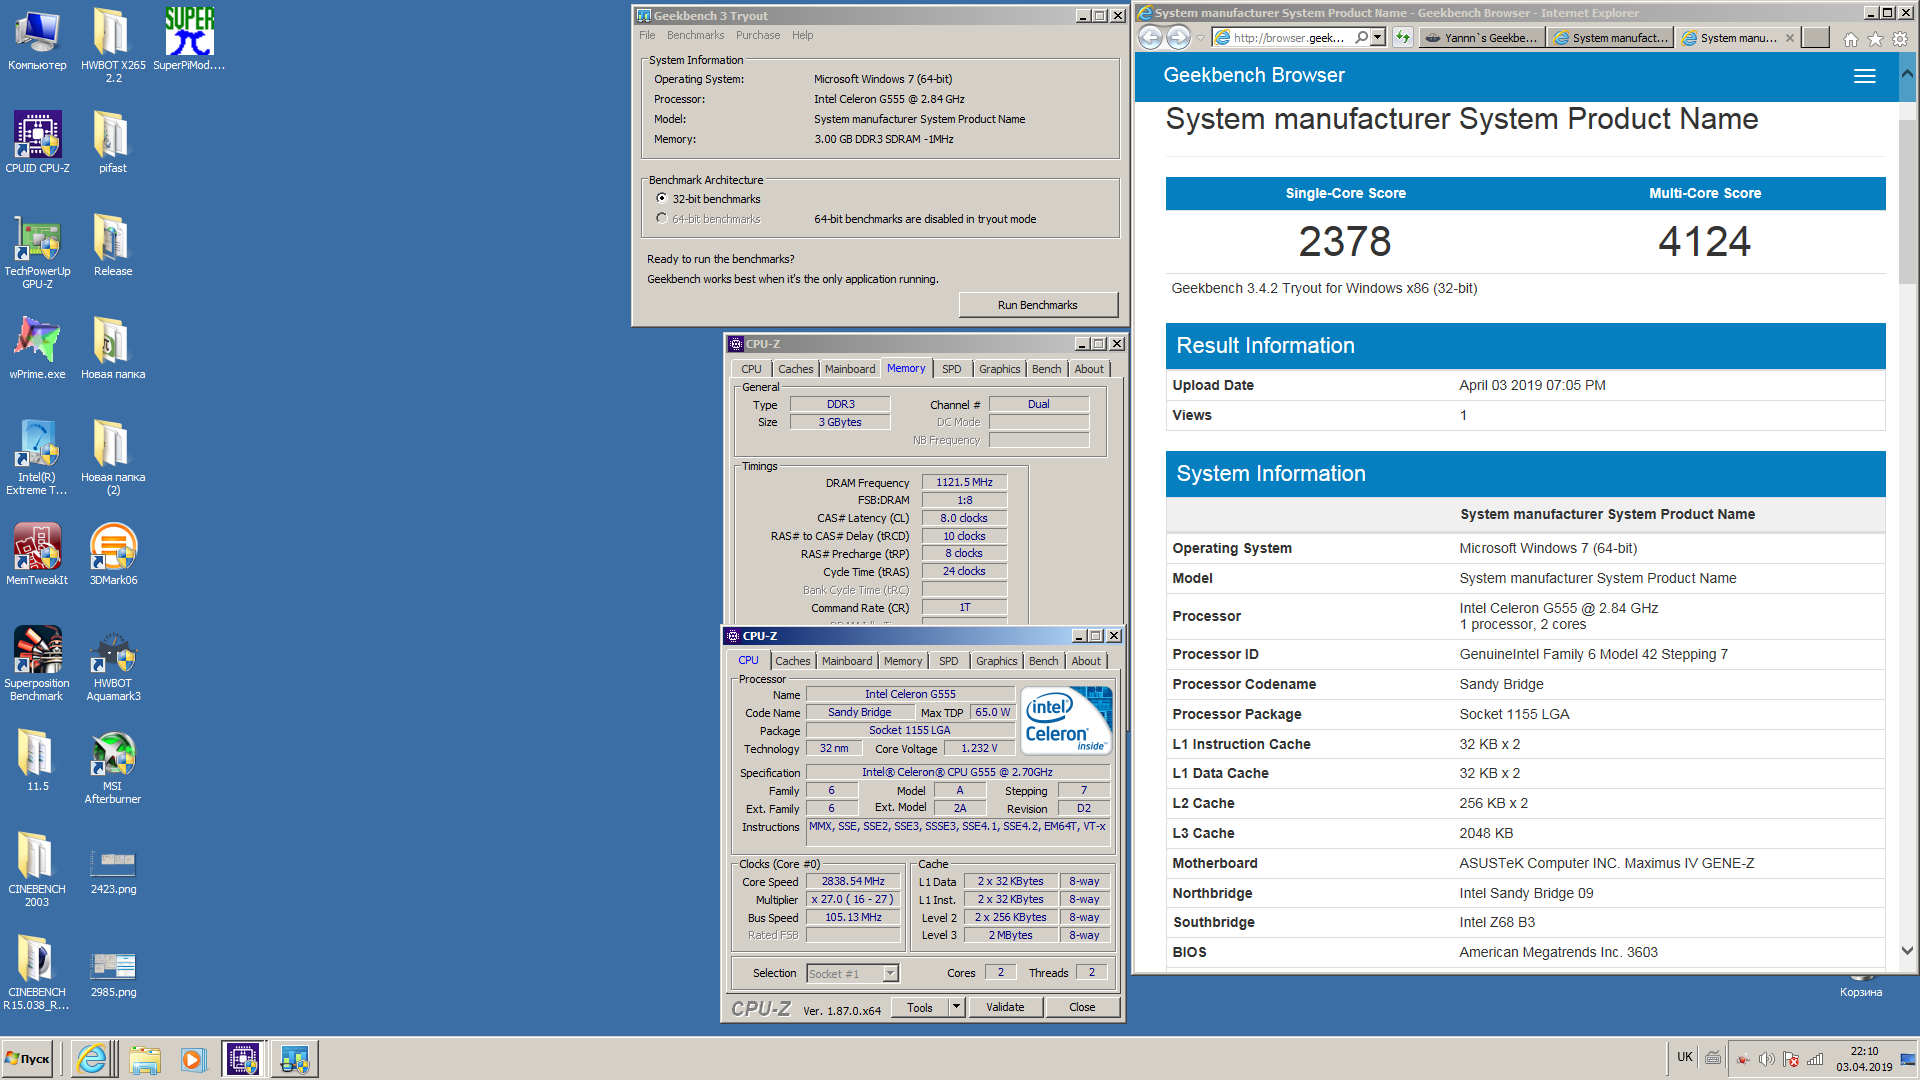
Task: Switch to Mainboard tab in front CPU-Z
Action: 847,661
